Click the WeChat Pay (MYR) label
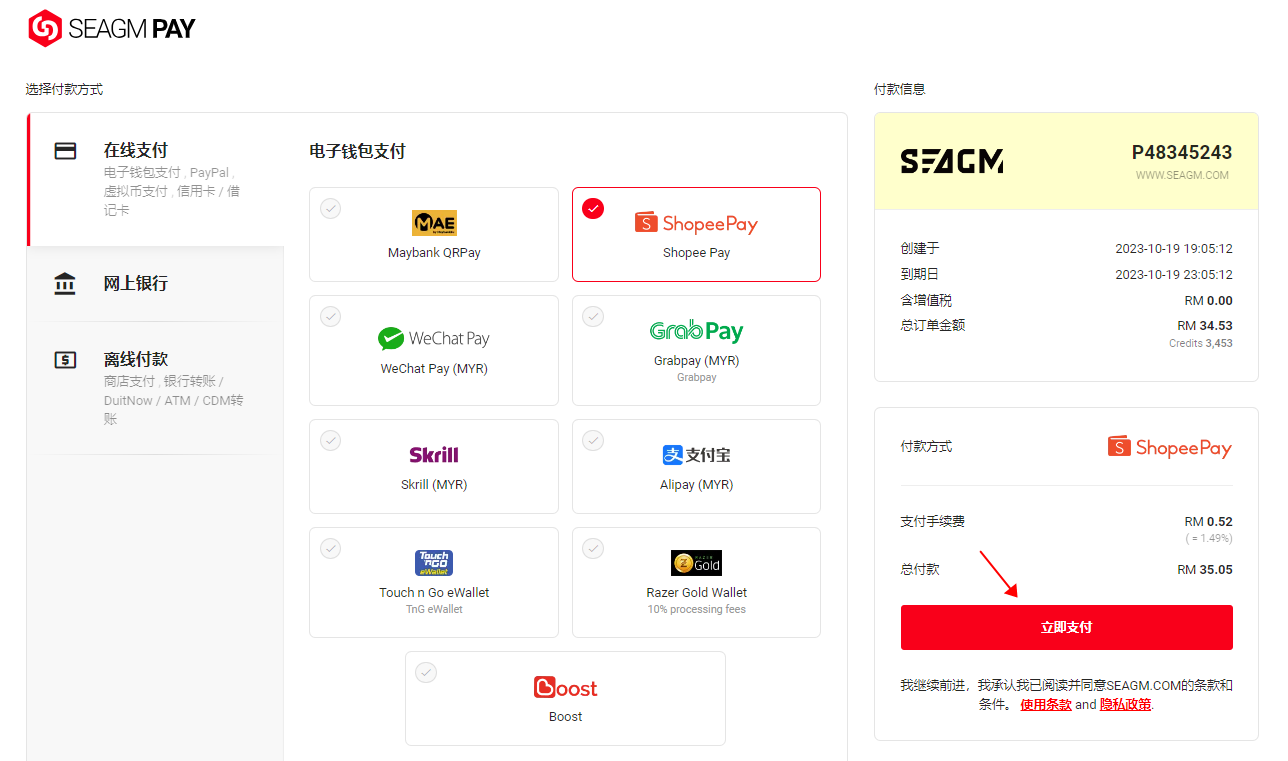The image size is (1288, 761). tap(434, 369)
